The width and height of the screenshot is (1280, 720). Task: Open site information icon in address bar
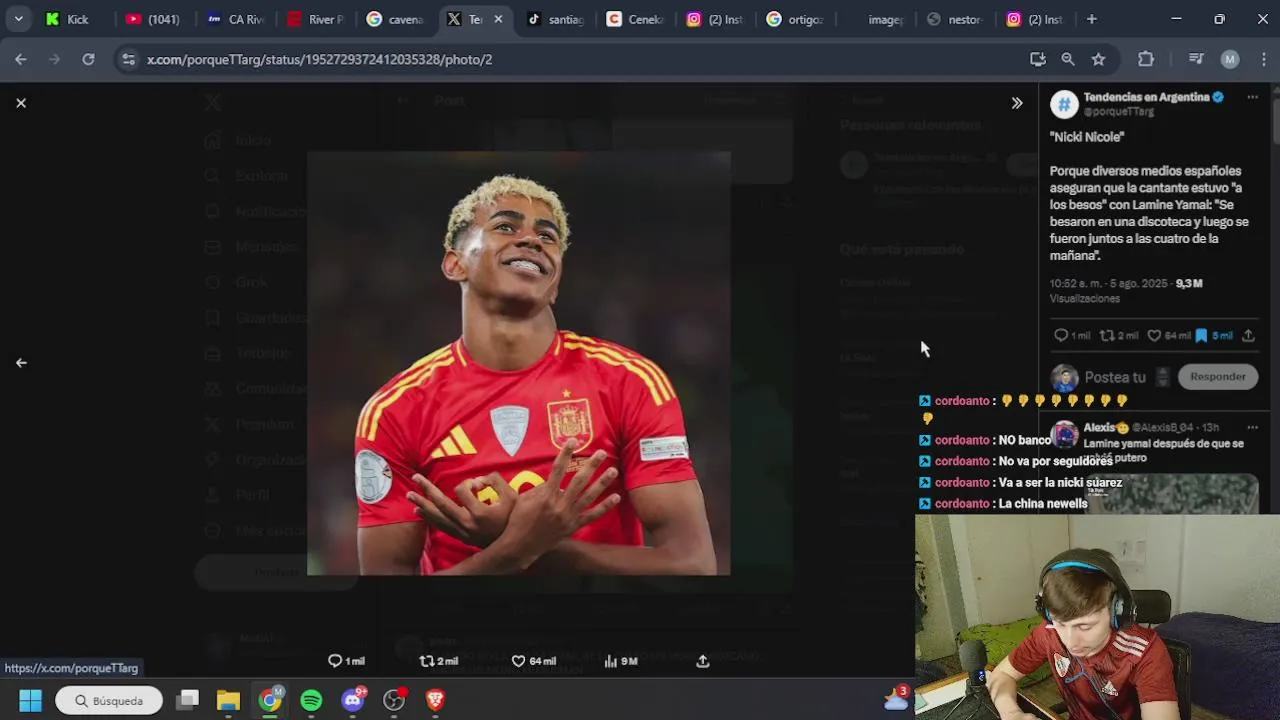pyautogui.click(x=128, y=60)
